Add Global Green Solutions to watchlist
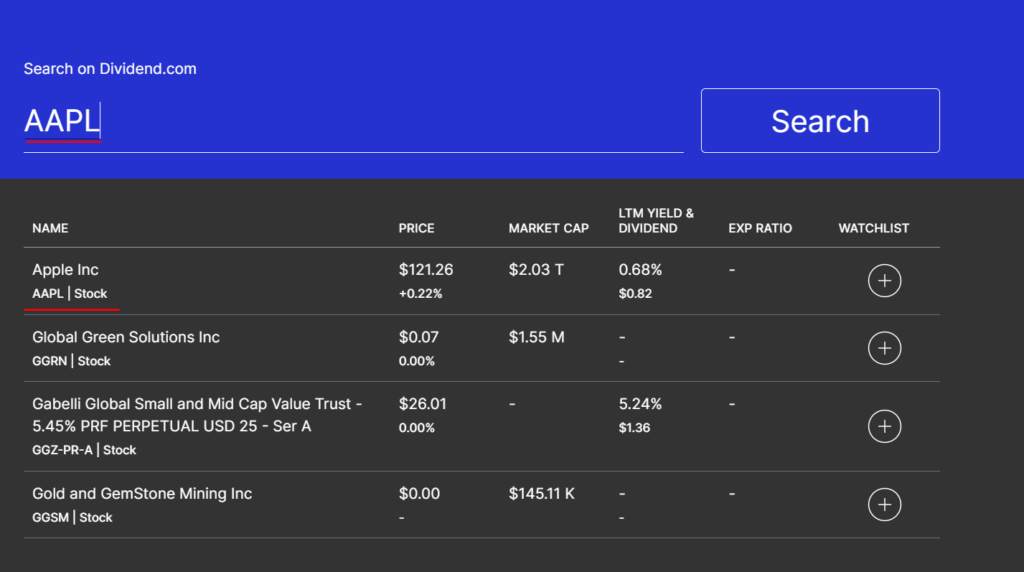 point(884,348)
